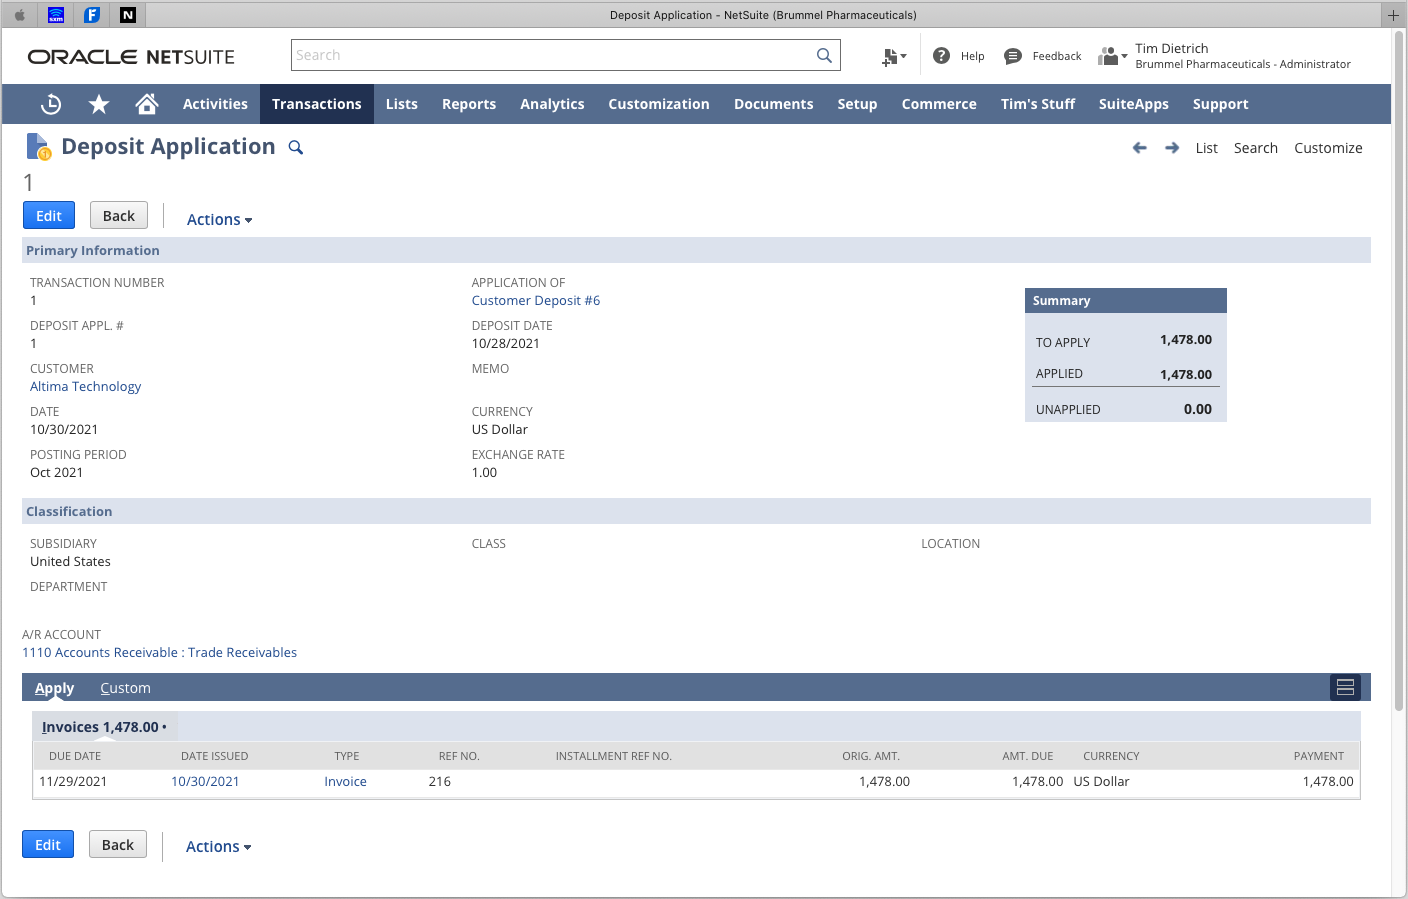Open the Documents menu
Viewport: 1408px width, 899px height.
[x=774, y=104]
